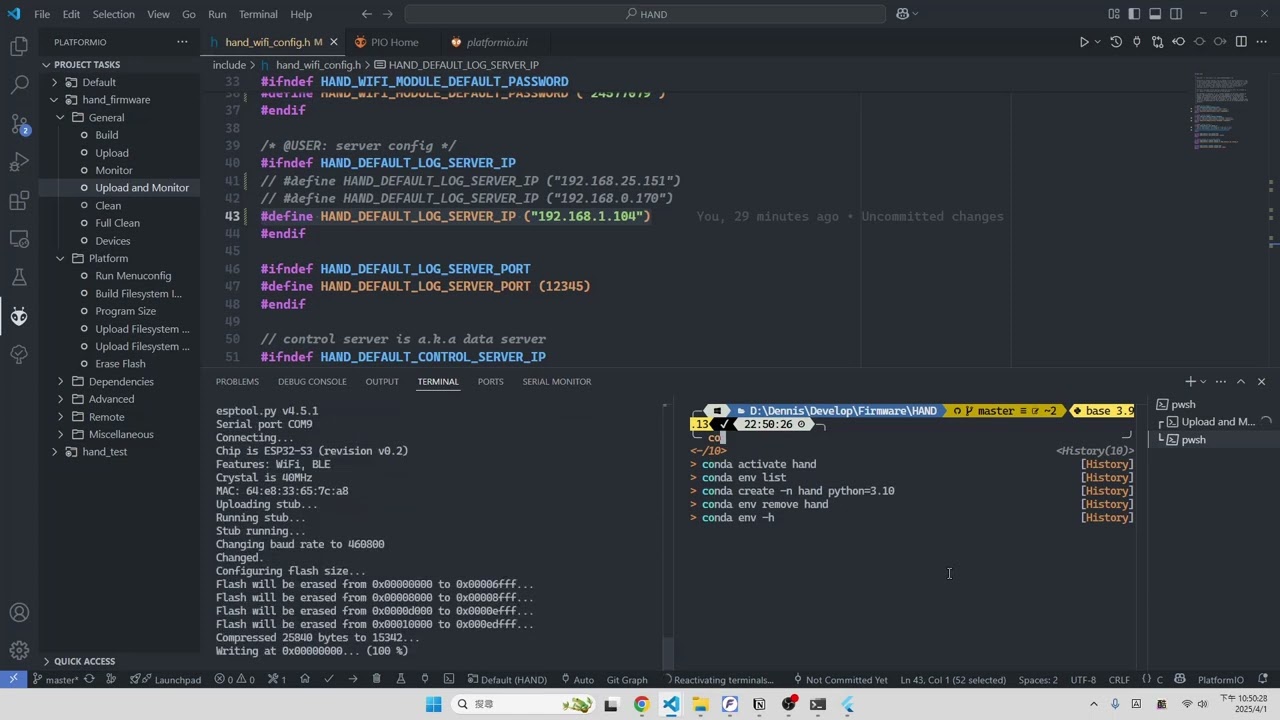
Task: Toggle the bottom panel layout button
Action: 1155,14
